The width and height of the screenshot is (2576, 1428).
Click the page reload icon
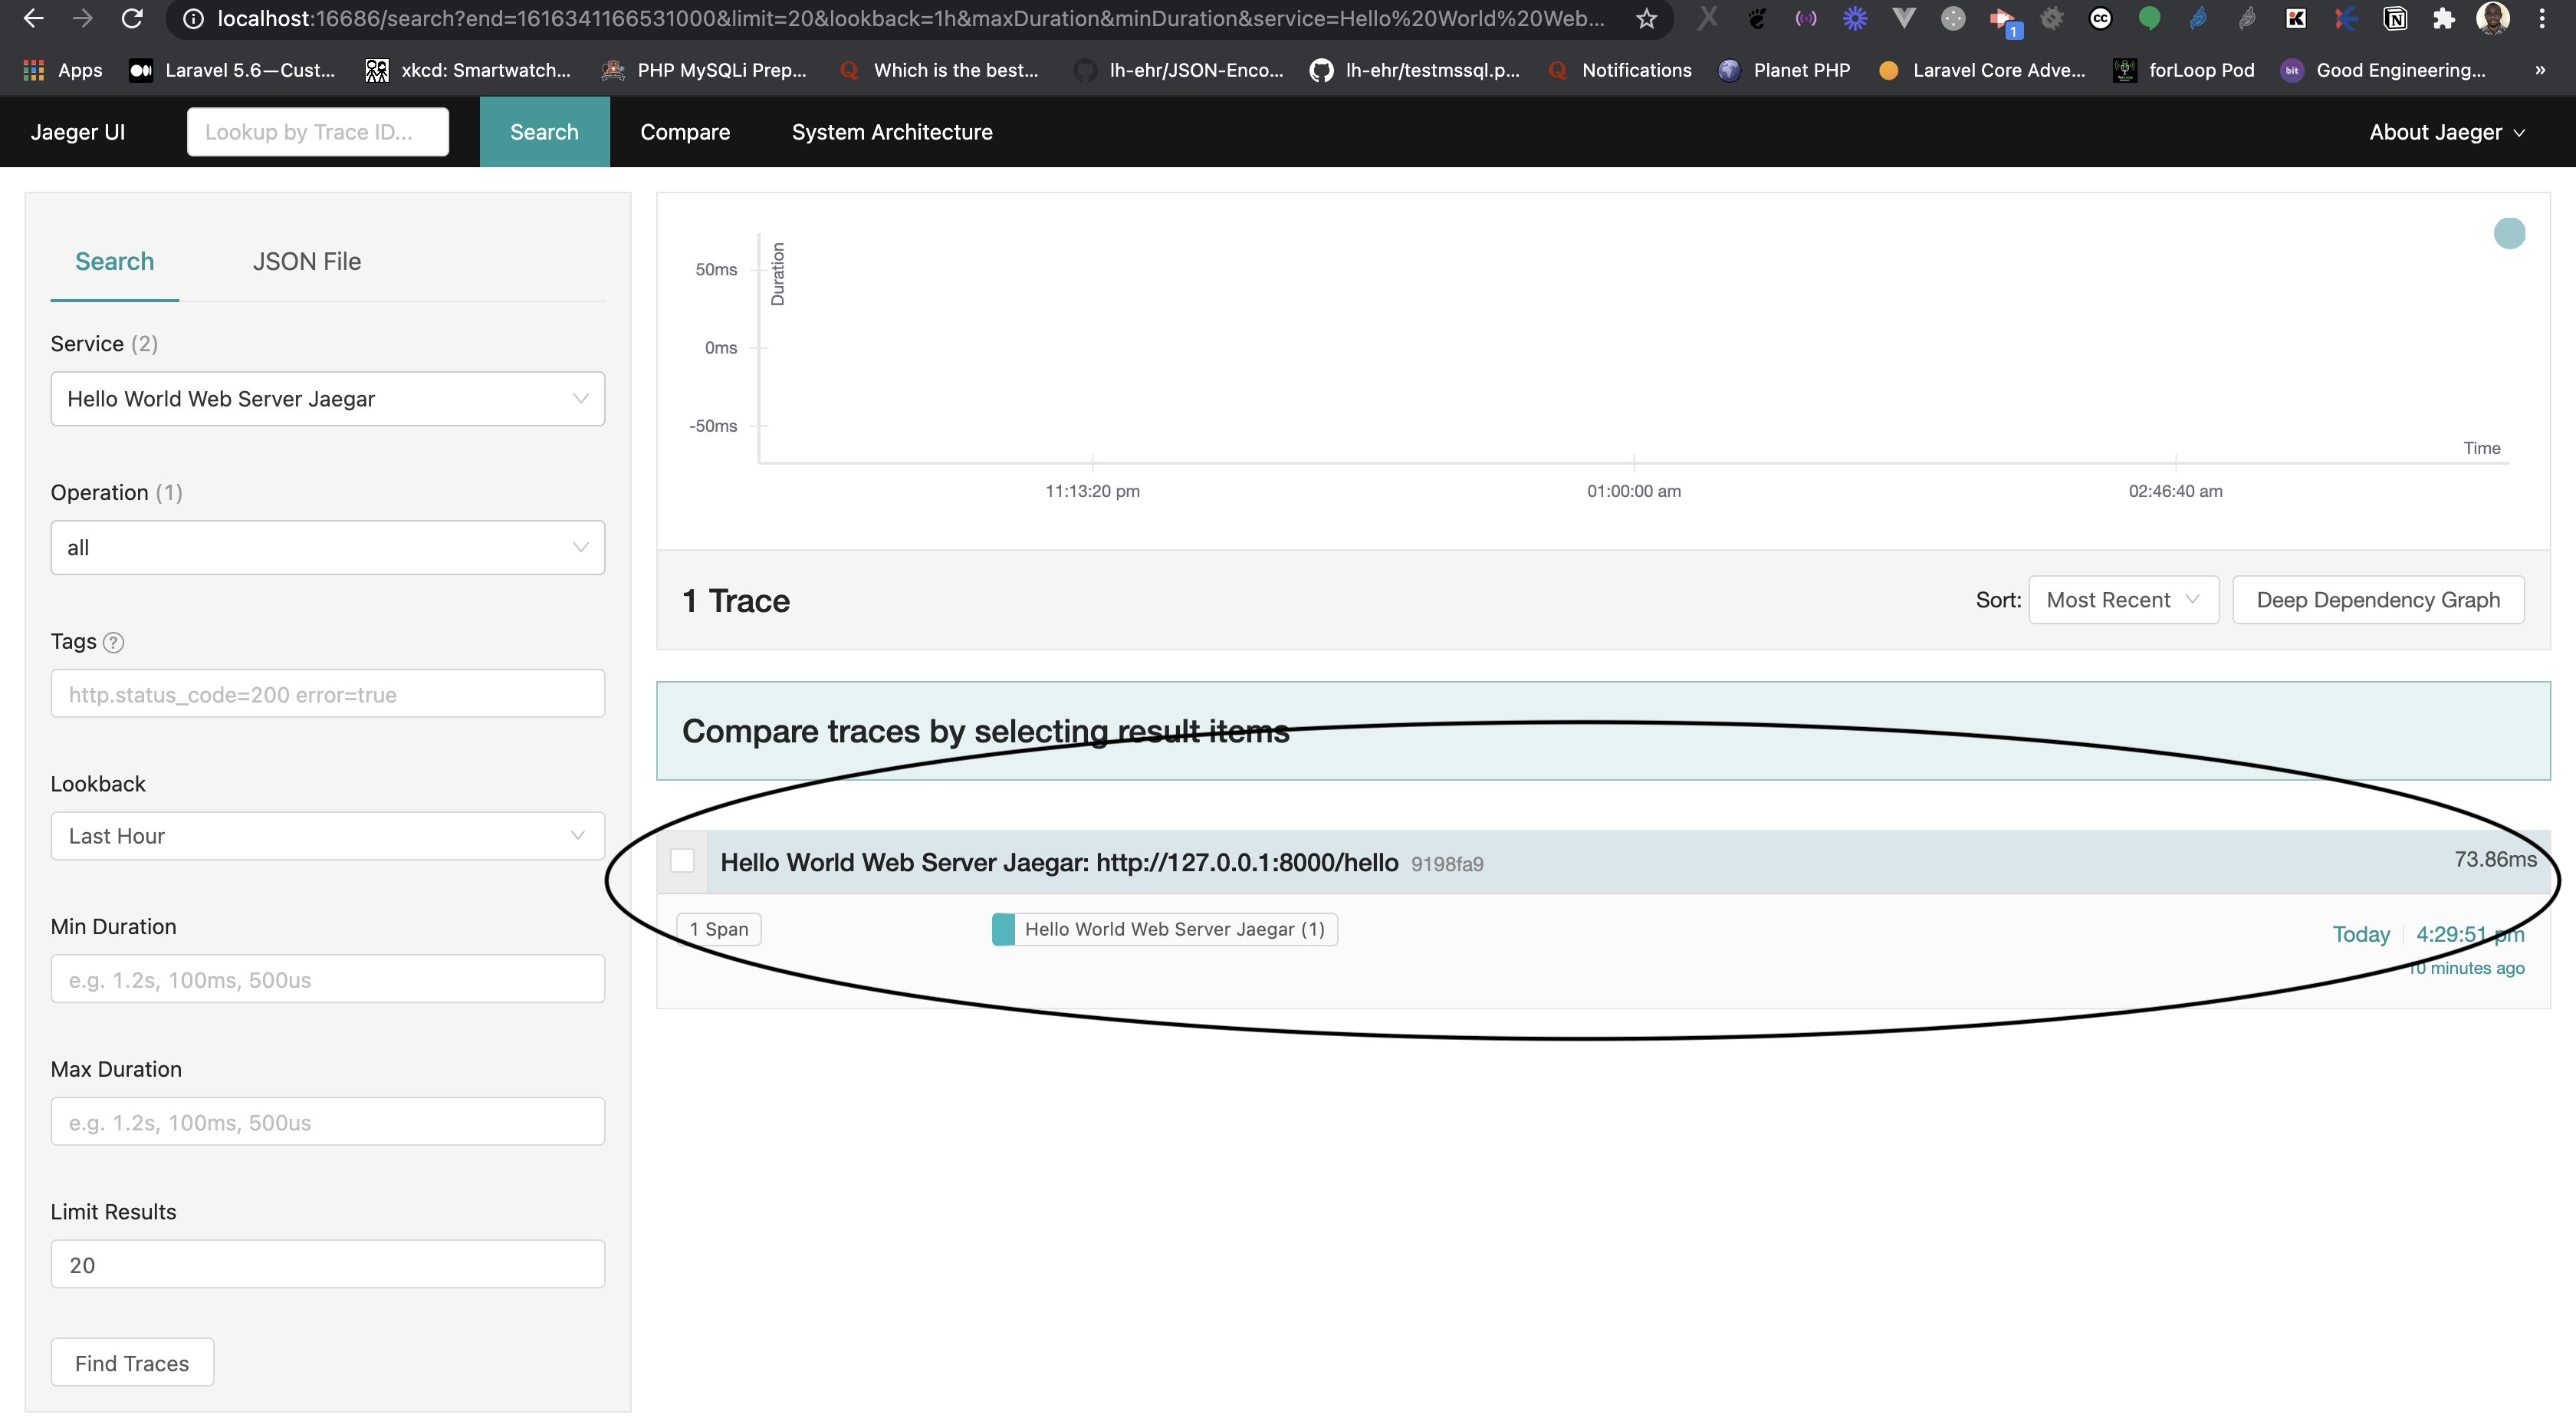[133, 18]
